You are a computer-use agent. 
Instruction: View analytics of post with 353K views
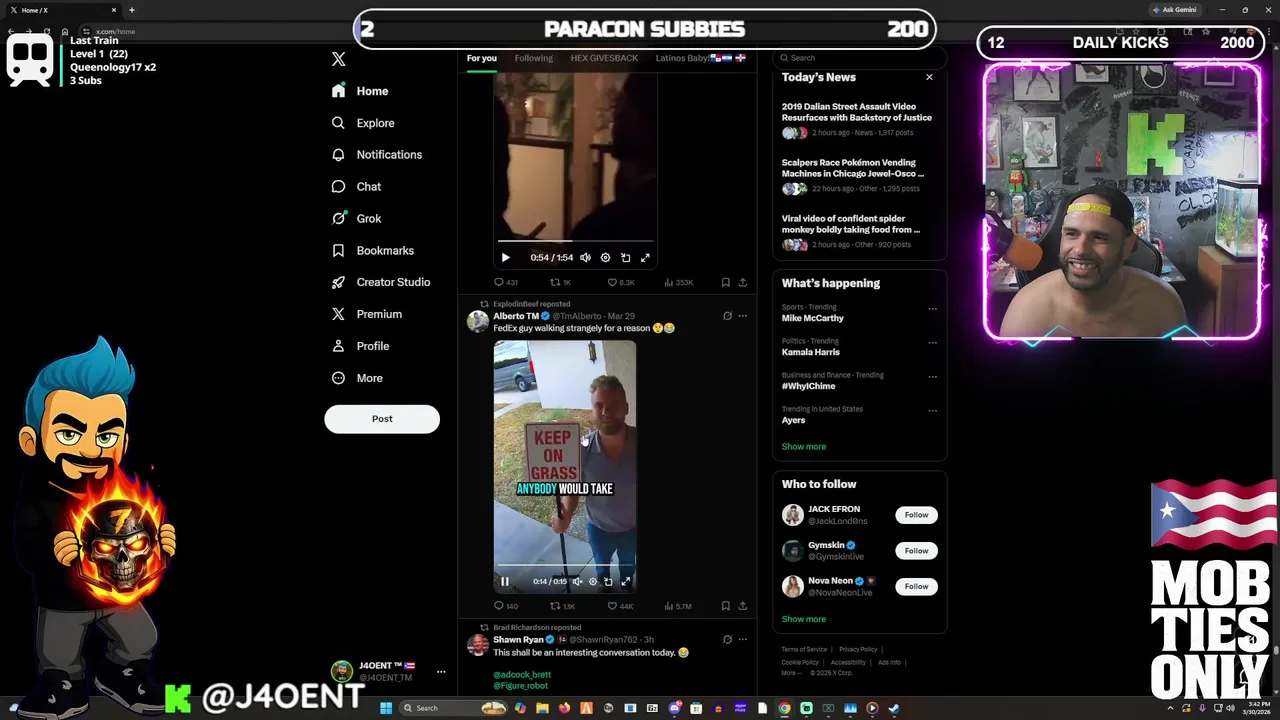click(677, 283)
